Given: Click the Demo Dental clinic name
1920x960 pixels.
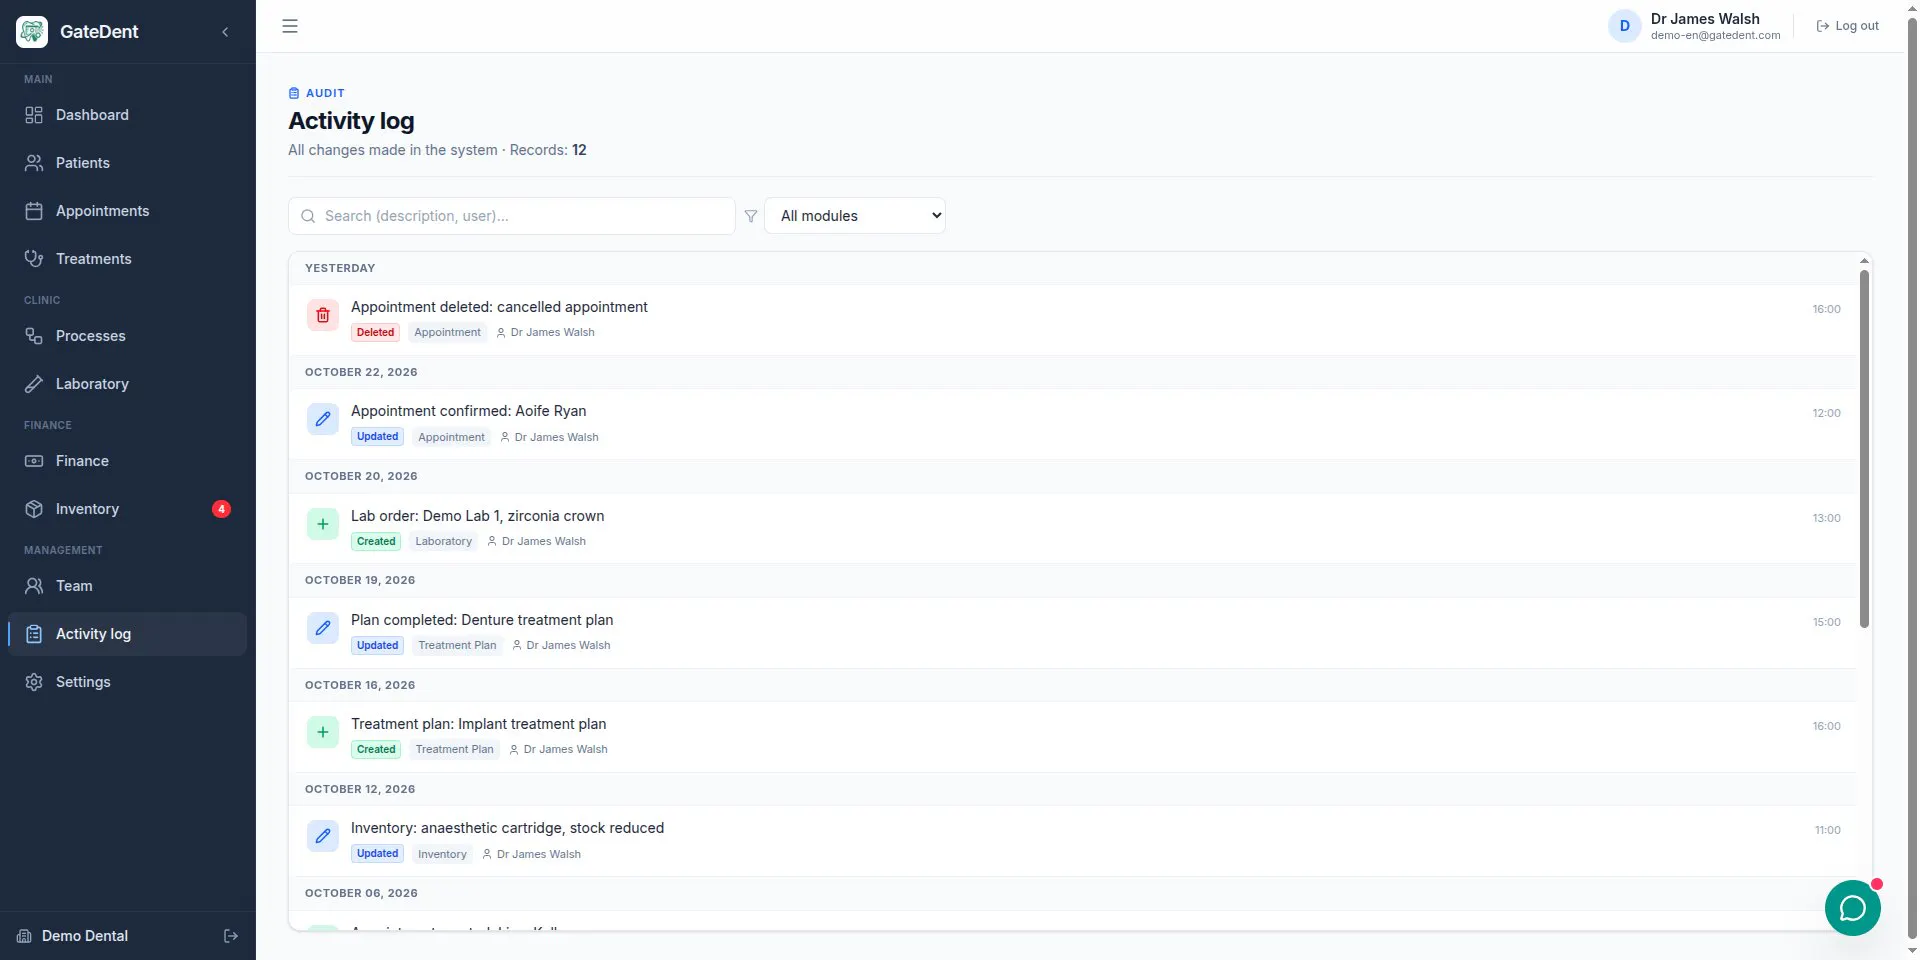Looking at the screenshot, I should click(x=85, y=936).
